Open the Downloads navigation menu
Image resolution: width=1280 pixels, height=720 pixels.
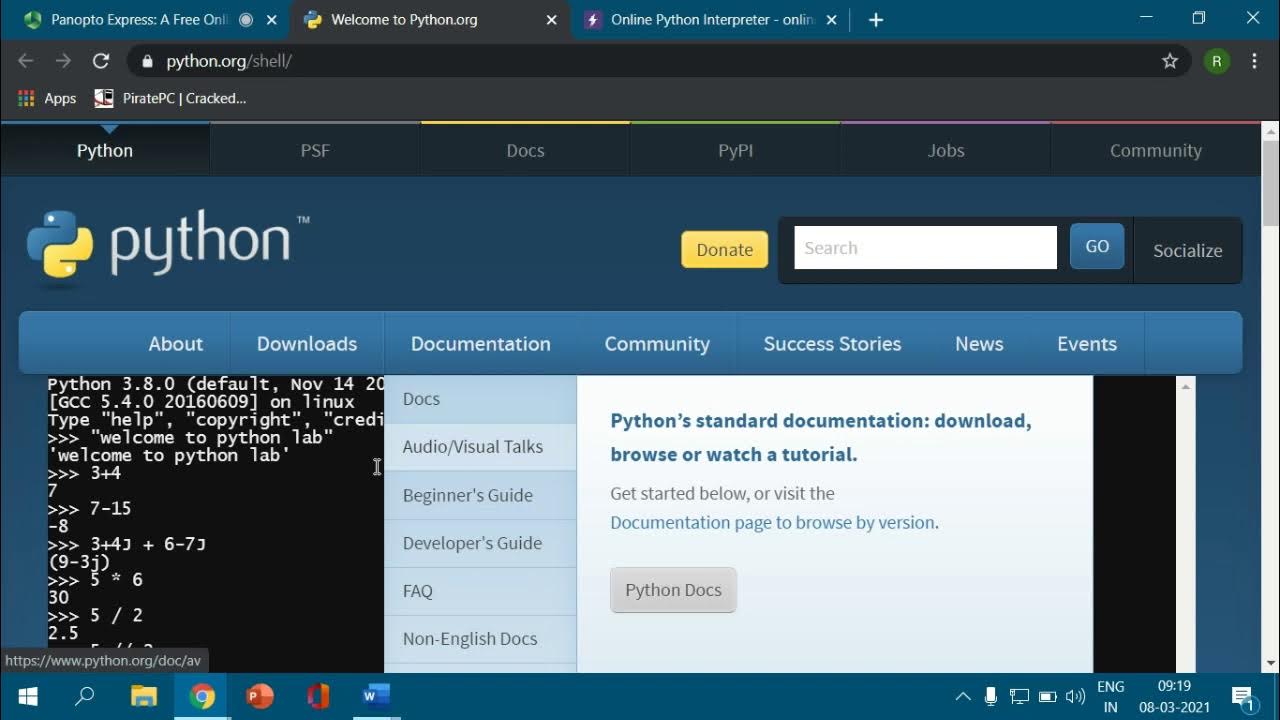coord(307,343)
